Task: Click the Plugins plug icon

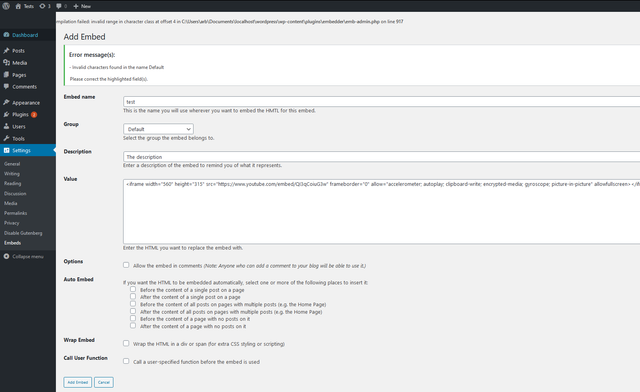Action: point(6,114)
